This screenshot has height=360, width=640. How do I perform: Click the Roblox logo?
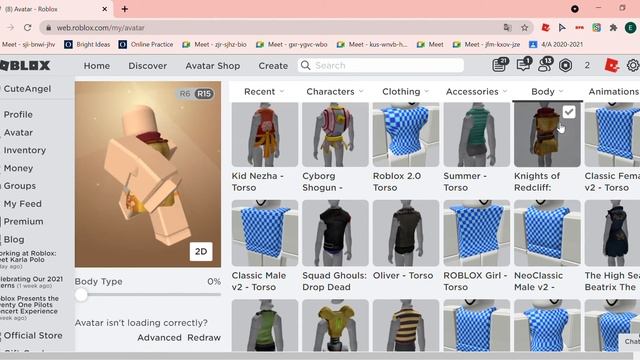[25, 65]
